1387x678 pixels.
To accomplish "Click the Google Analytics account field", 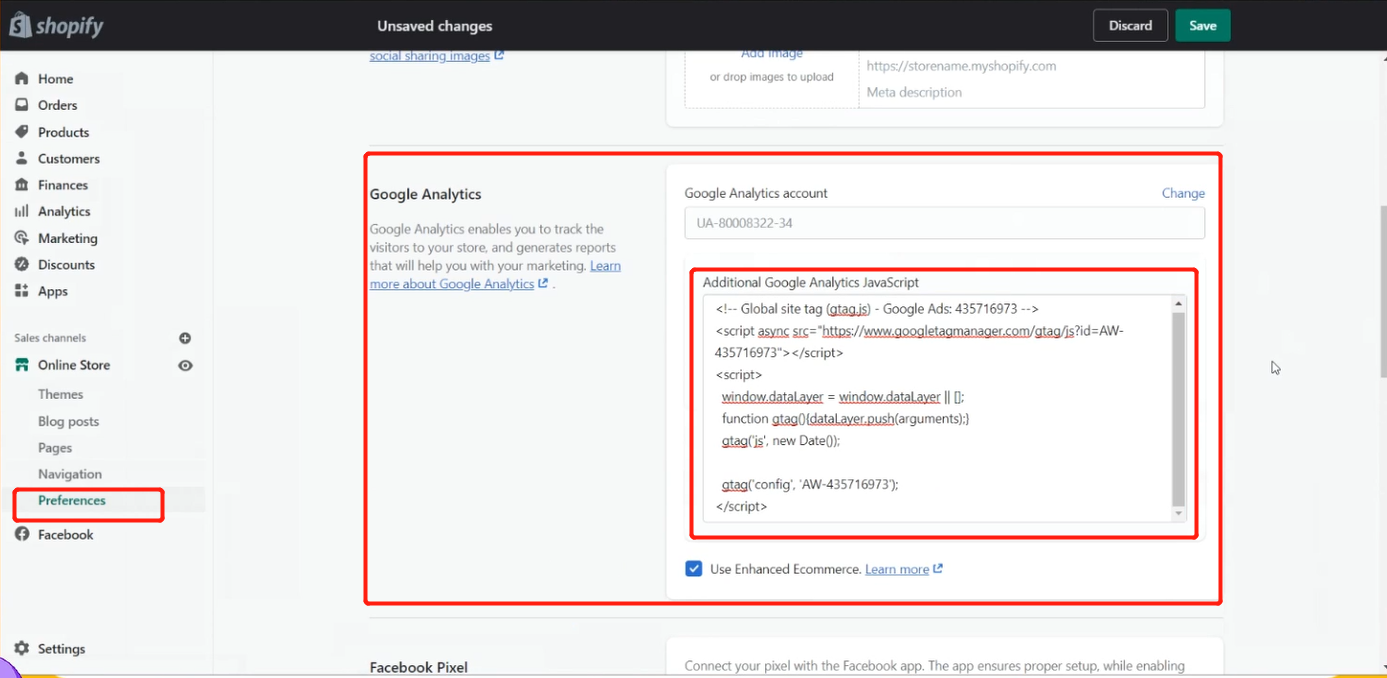I will tap(944, 223).
